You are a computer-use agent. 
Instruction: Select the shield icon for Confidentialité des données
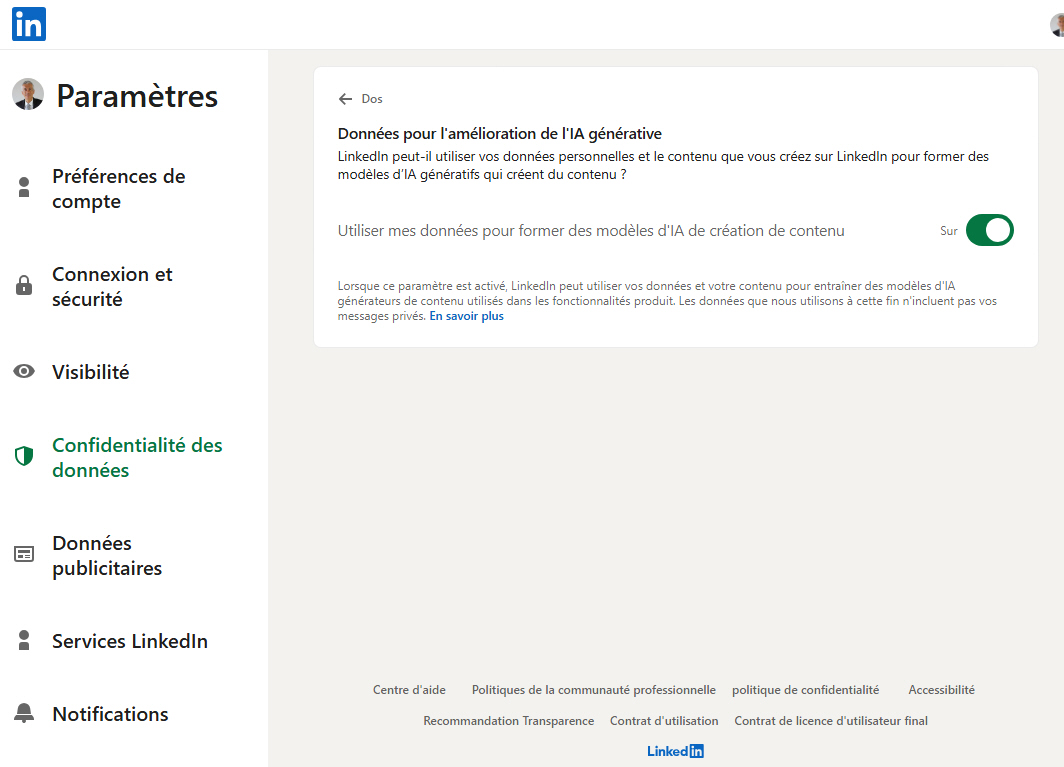pyautogui.click(x=24, y=453)
